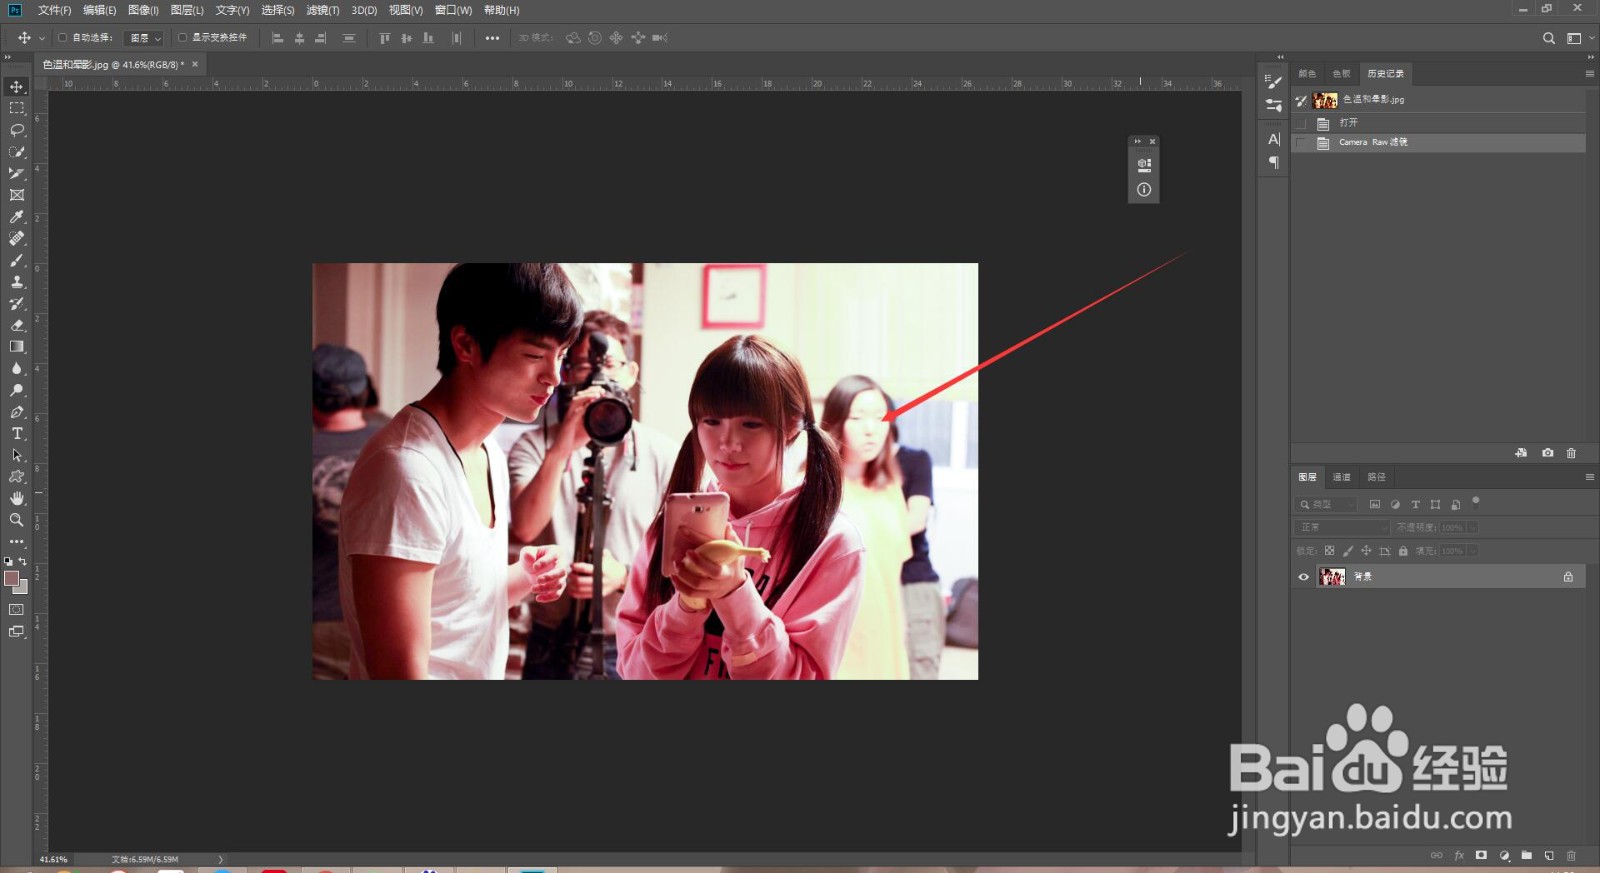Select the Path Selection tool
The width and height of the screenshot is (1600, 873).
(x=17, y=455)
